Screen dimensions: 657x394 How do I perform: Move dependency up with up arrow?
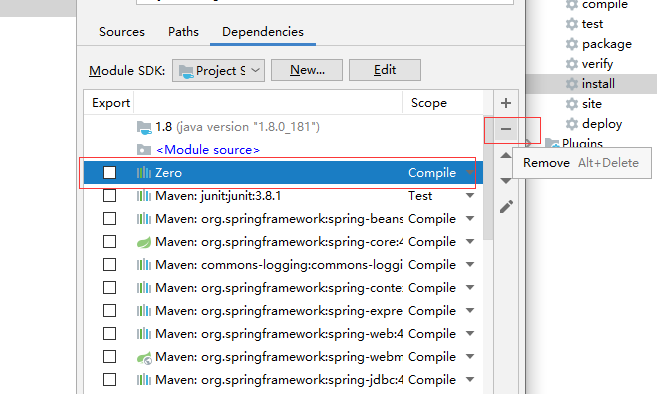(506, 156)
